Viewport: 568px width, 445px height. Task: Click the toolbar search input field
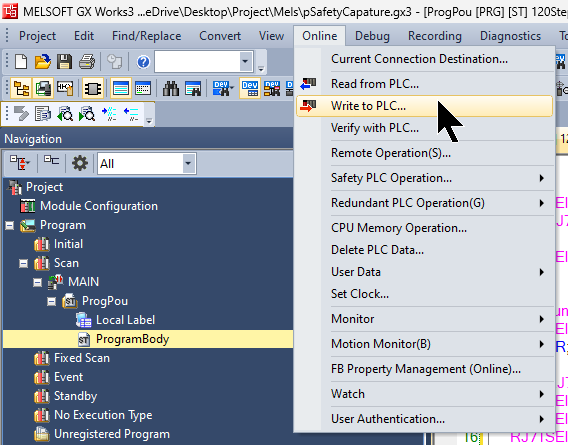point(197,61)
